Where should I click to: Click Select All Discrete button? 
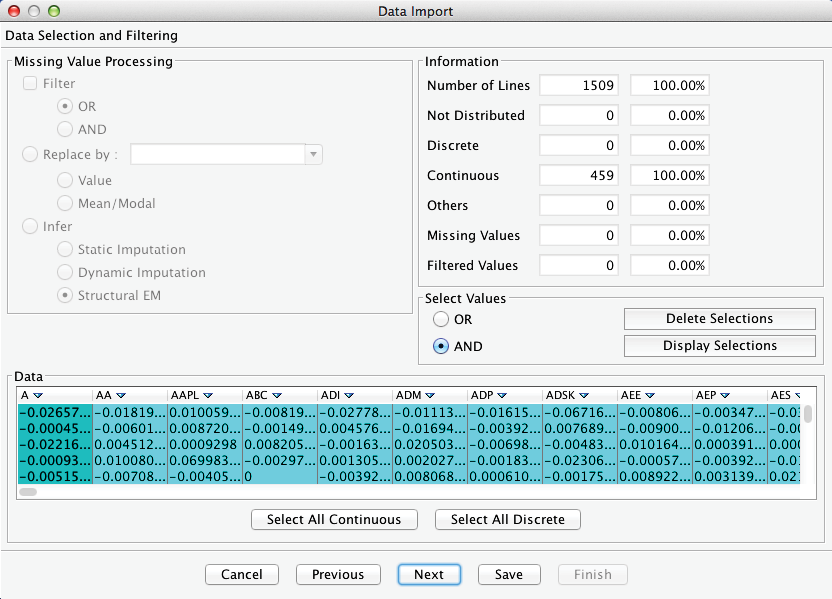[507, 520]
